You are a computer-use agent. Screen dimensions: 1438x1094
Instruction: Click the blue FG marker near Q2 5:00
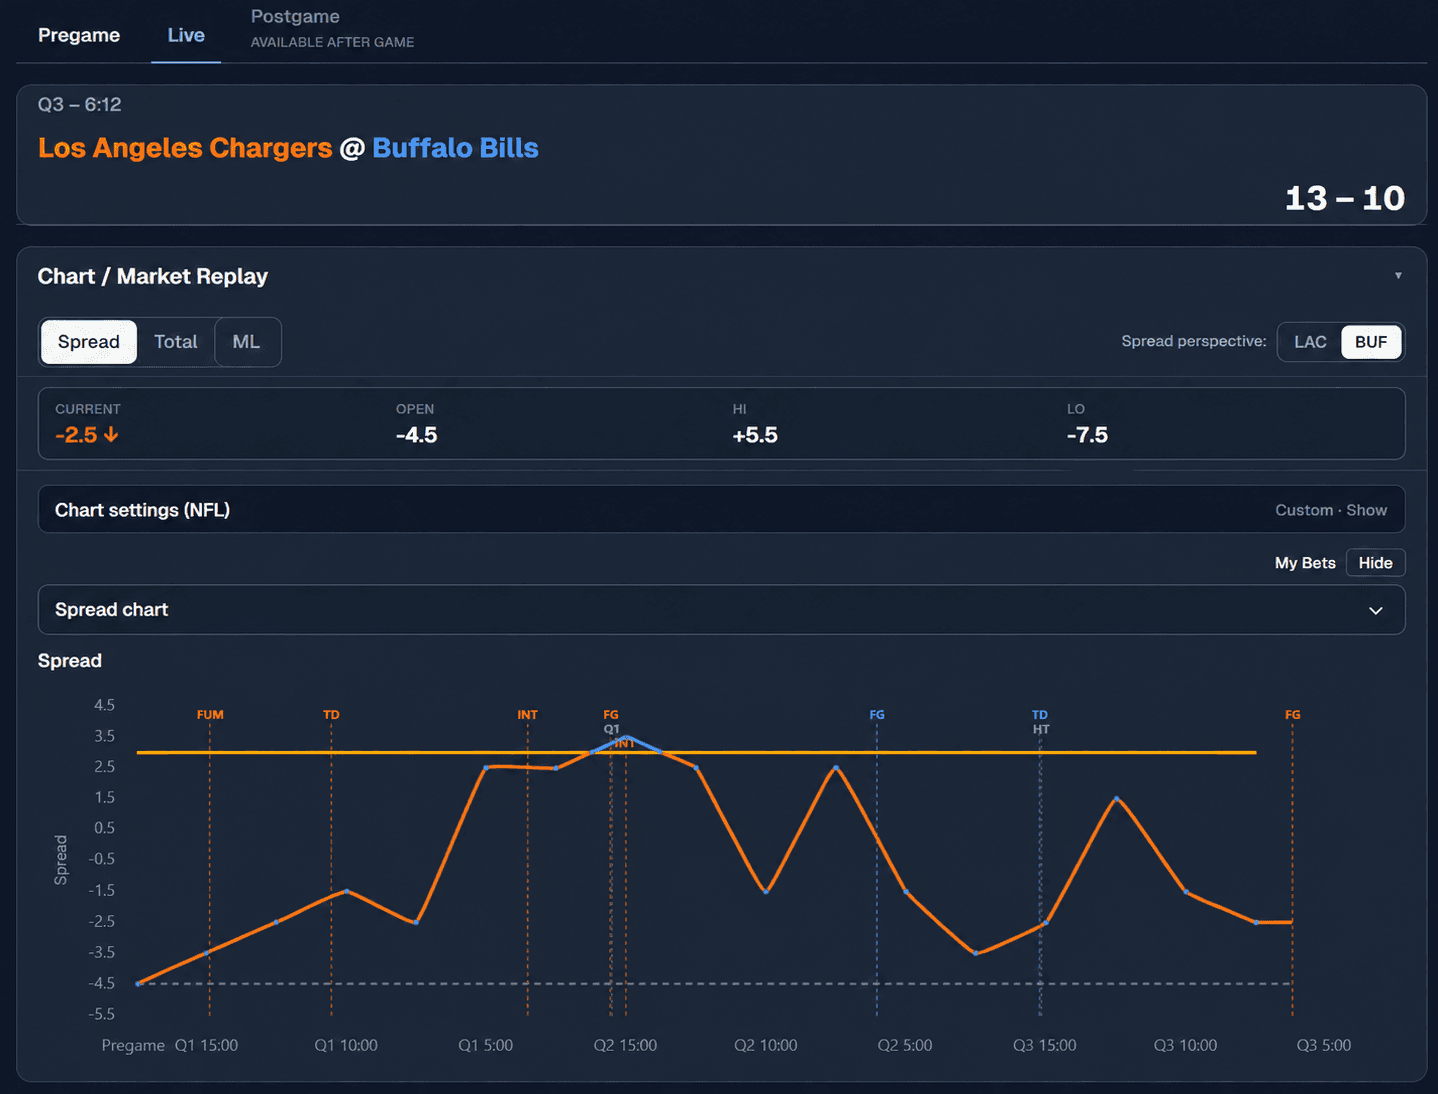(877, 715)
